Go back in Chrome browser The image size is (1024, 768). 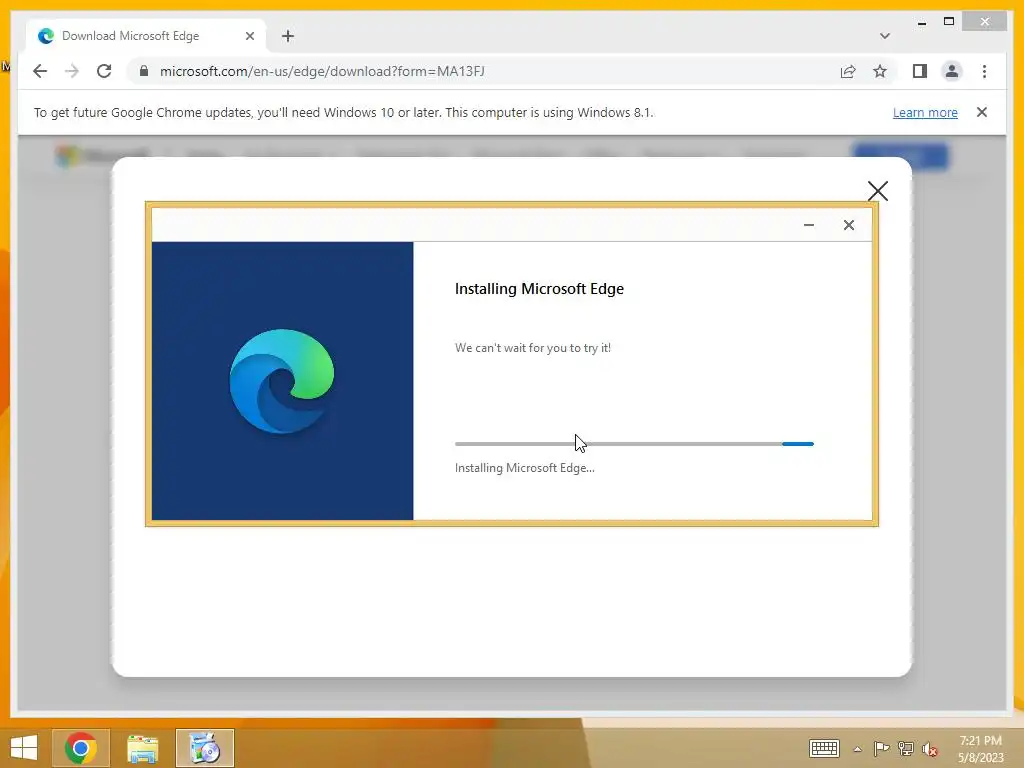[x=40, y=71]
